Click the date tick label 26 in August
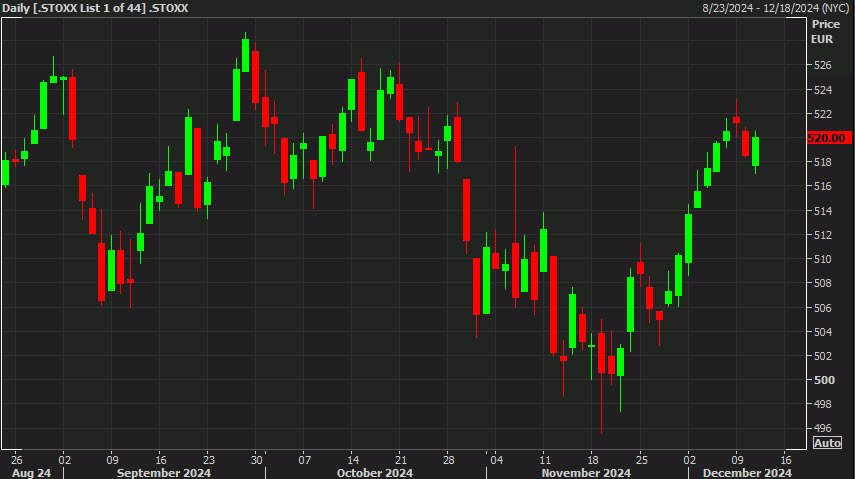The image size is (855, 479). (x=16, y=459)
